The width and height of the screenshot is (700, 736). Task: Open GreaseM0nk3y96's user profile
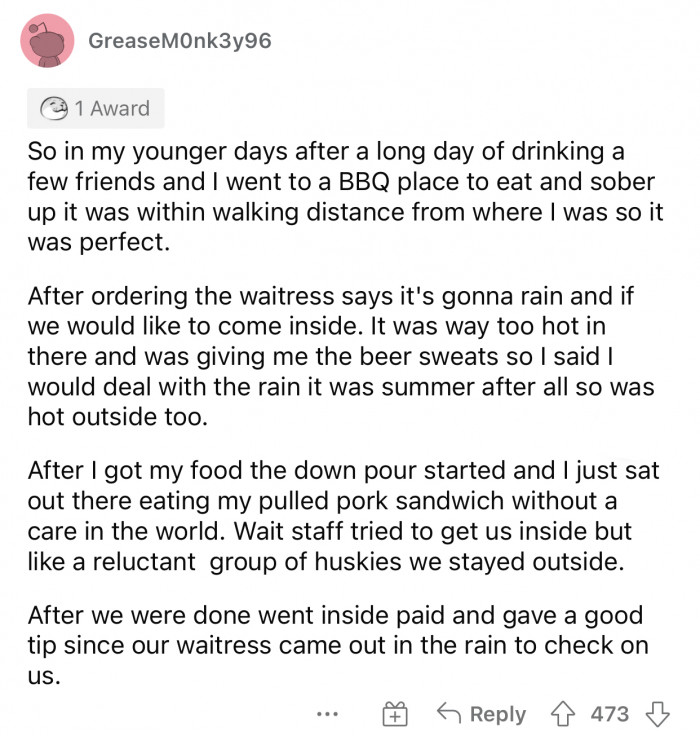coord(180,41)
